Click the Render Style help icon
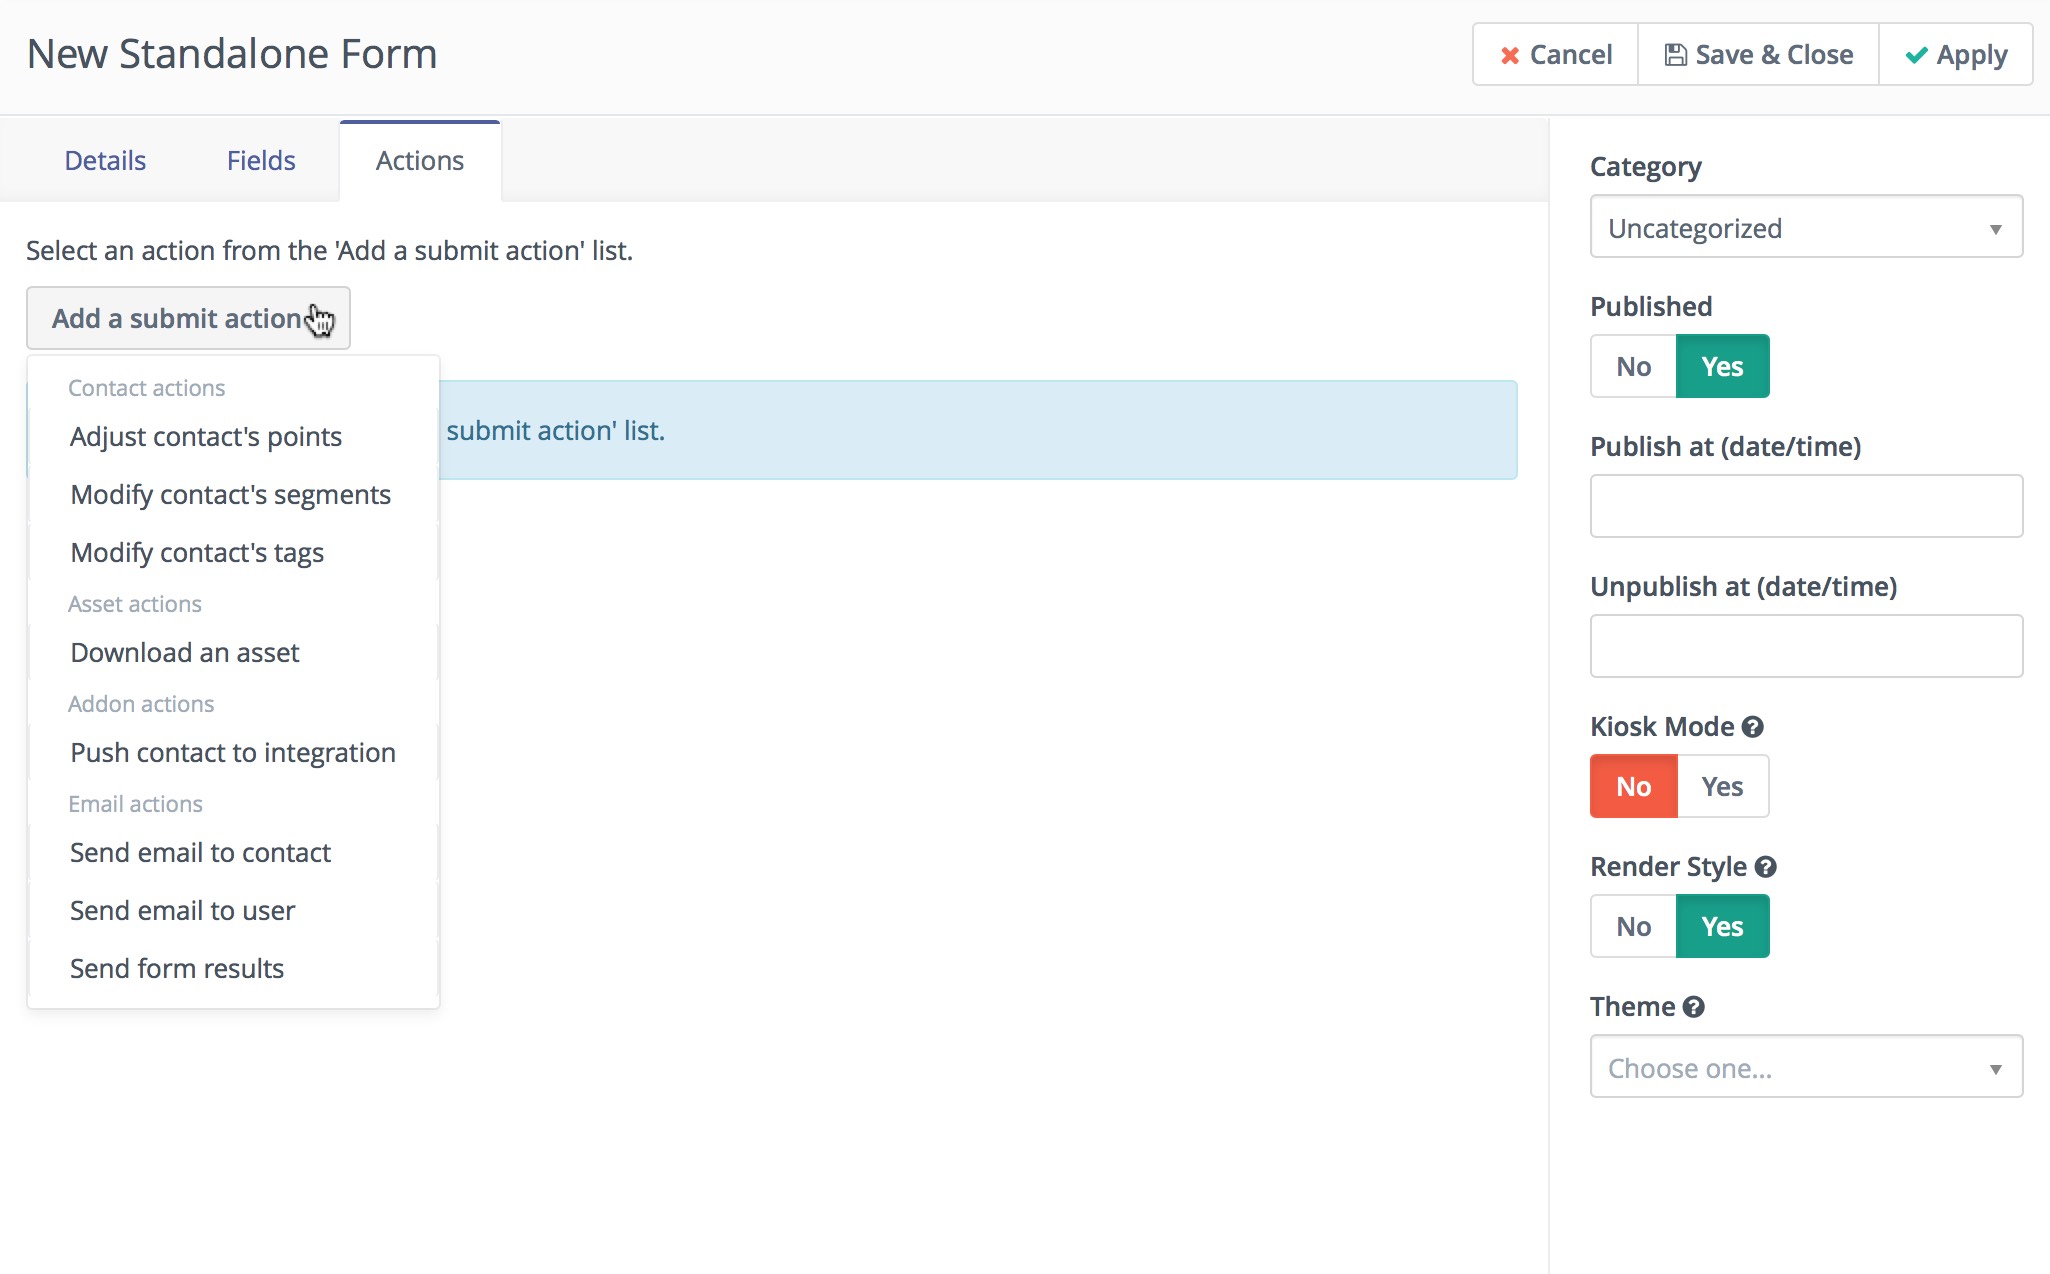The width and height of the screenshot is (2050, 1274). tap(1765, 867)
